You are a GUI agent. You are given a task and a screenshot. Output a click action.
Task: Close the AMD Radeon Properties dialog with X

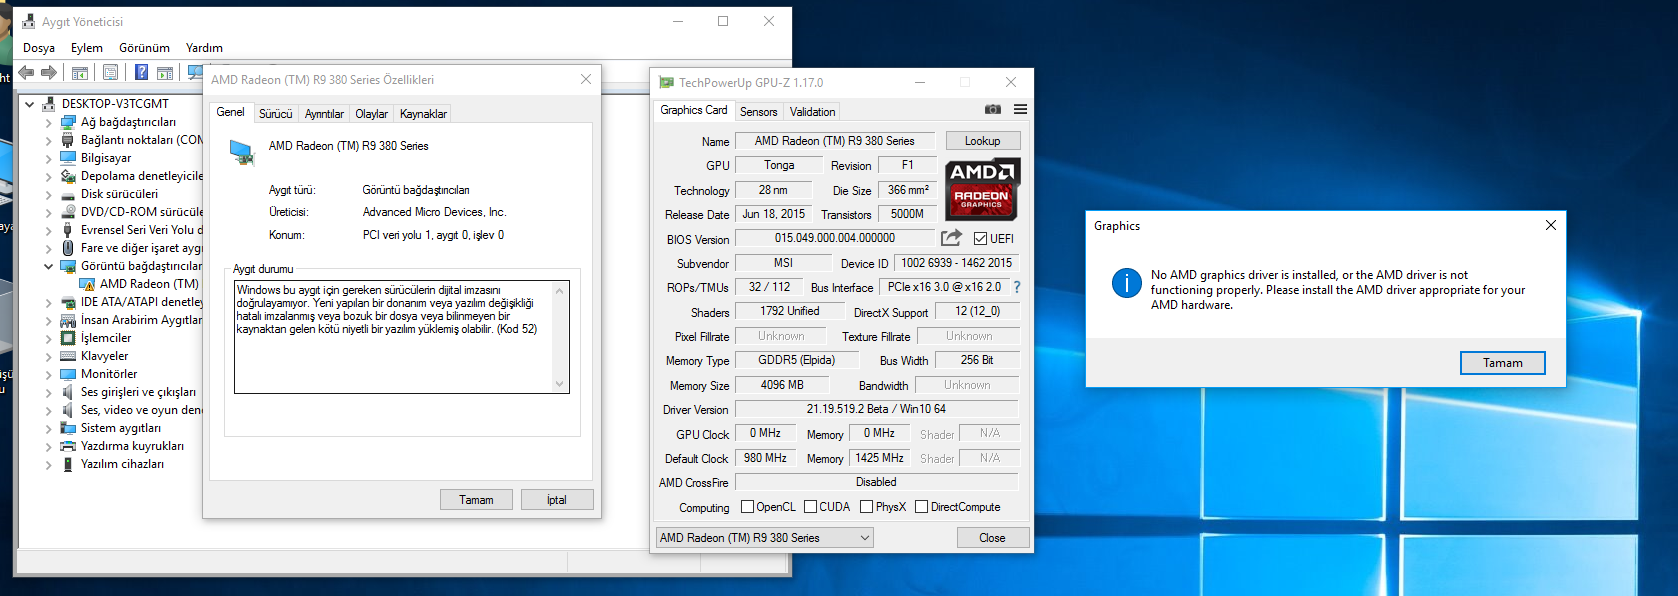(x=586, y=80)
